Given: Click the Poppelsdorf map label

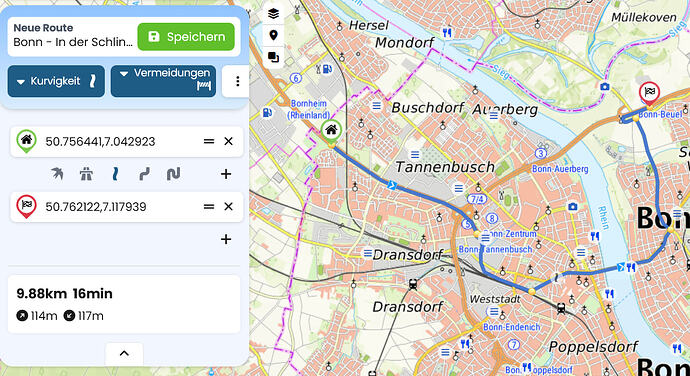Looking at the screenshot, I should [593, 347].
